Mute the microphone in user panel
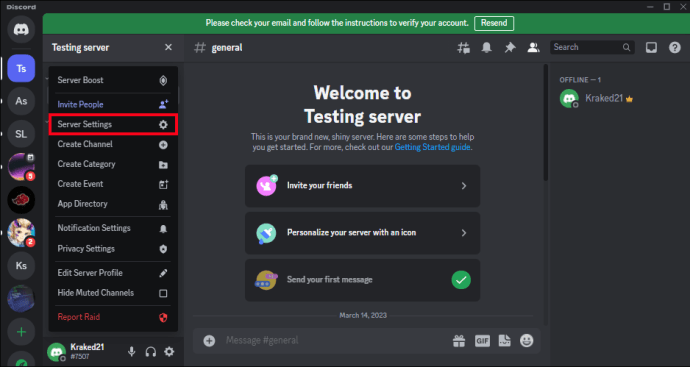The width and height of the screenshot is (690, 367). (x=132, y=352)
